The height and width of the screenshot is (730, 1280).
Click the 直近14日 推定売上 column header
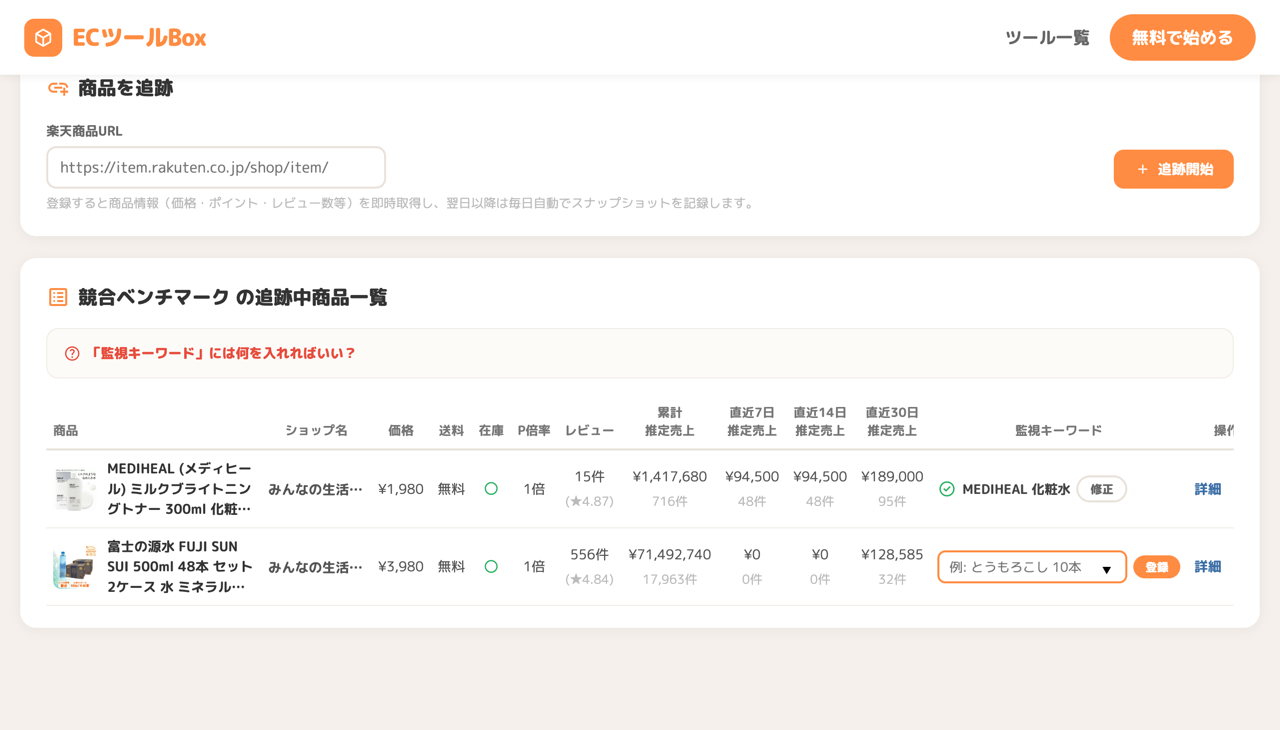[x=820, y=422]
